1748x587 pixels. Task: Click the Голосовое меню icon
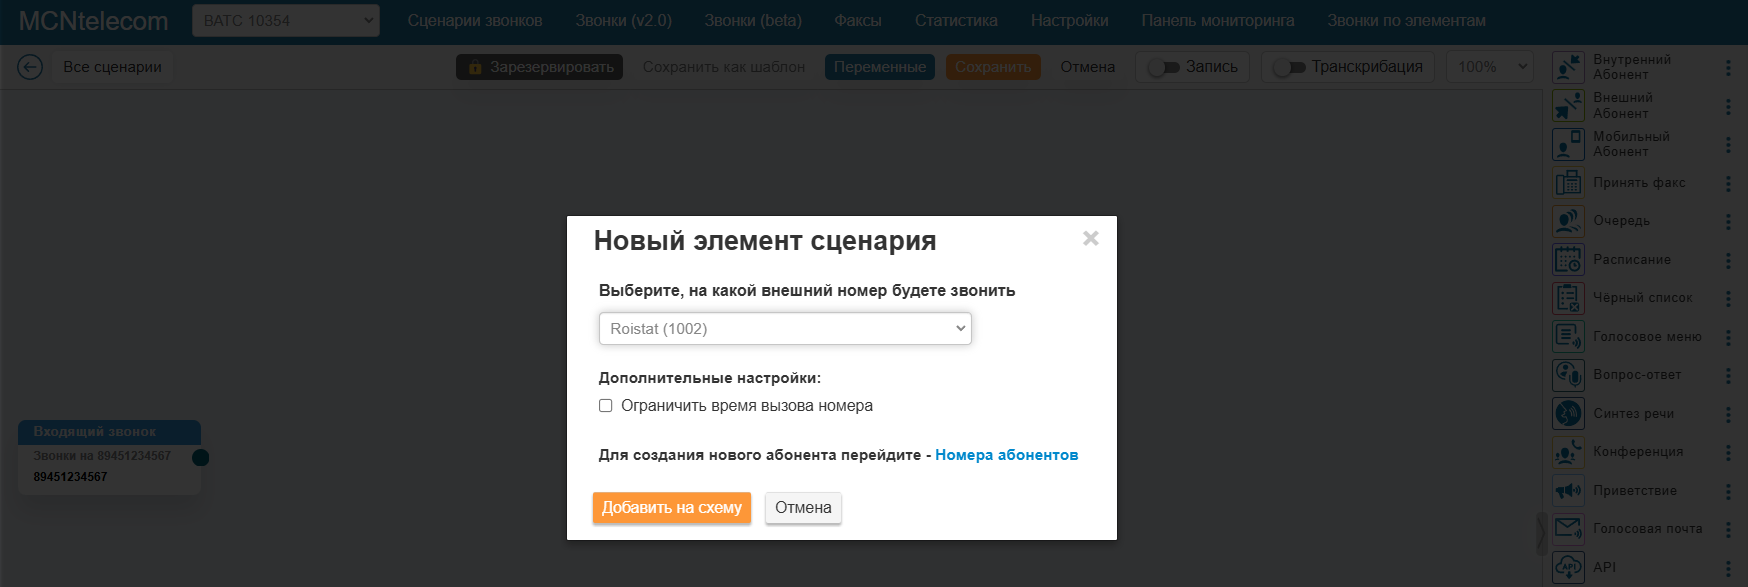coord(1568,337)
